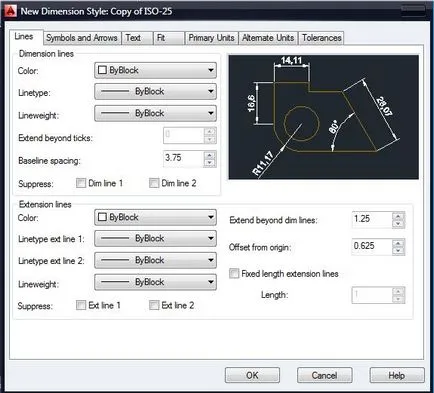Go to the Primary Units tab
434x393 pixels.
click(x=211, y=38)
